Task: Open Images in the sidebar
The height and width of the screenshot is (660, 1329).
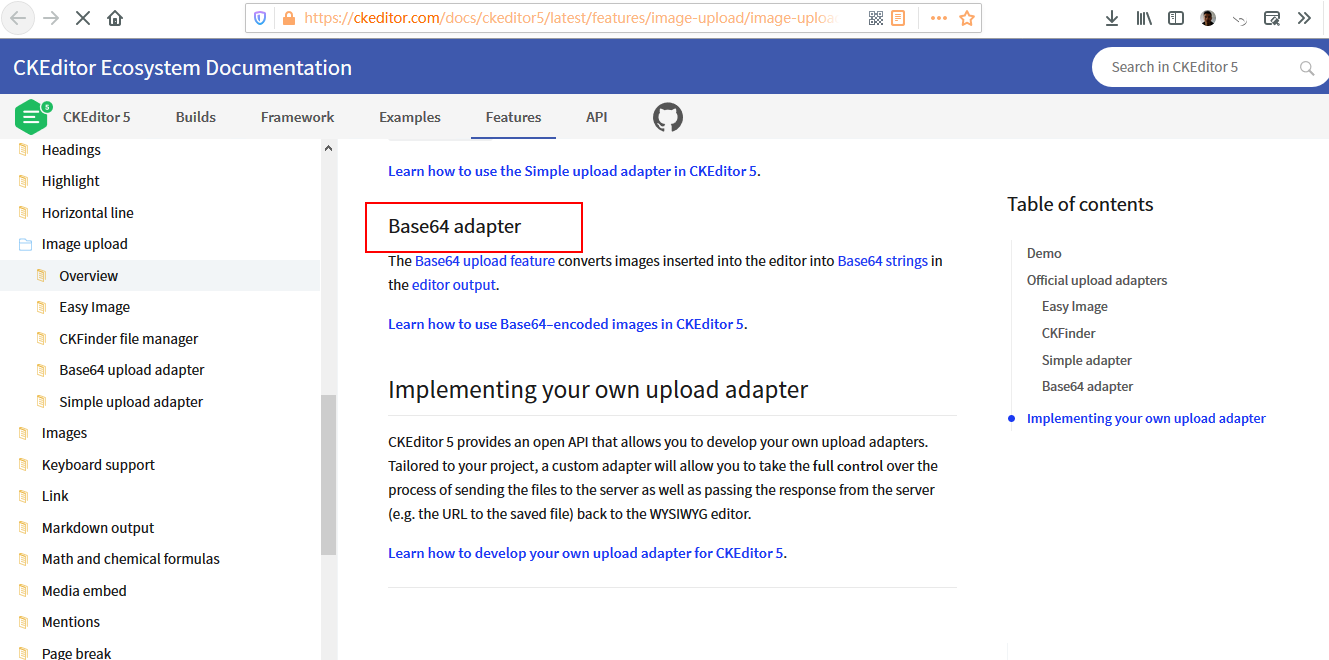Action: click(x=64, y=433)
